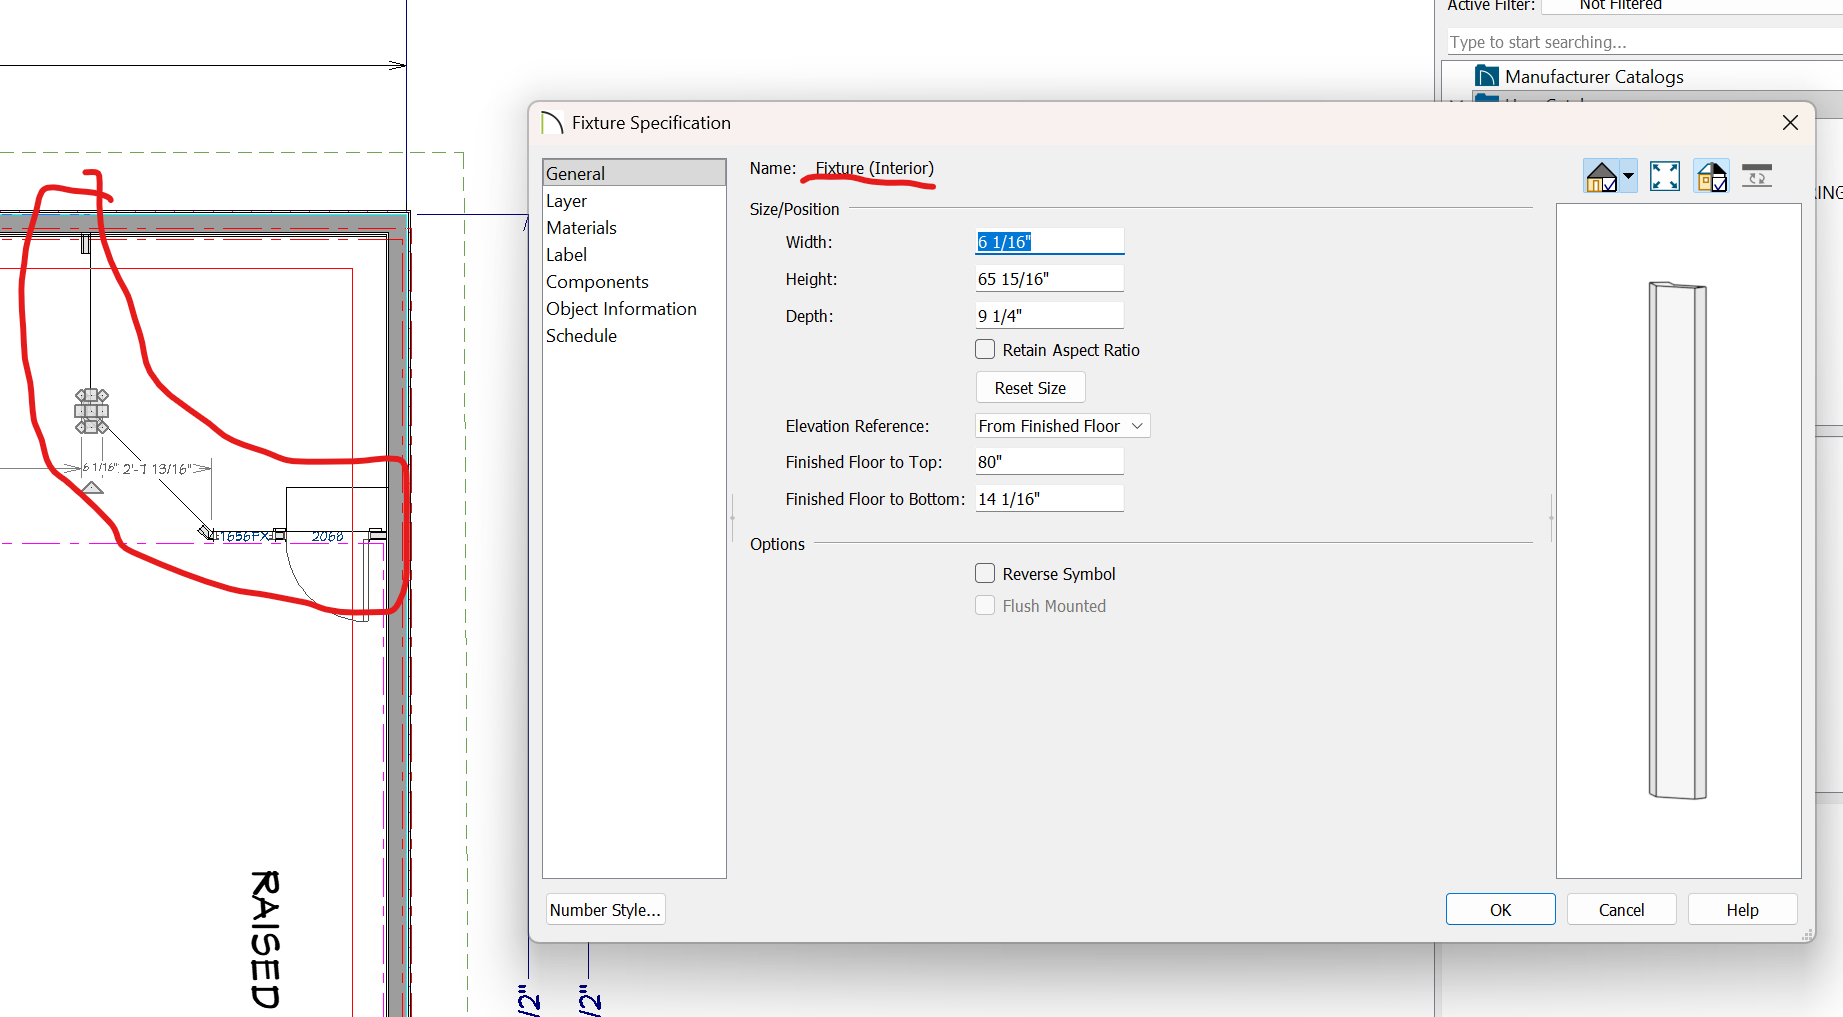Click the Height input field
Viewport: 1843px width, 1017px height.
pos(1048,279)
